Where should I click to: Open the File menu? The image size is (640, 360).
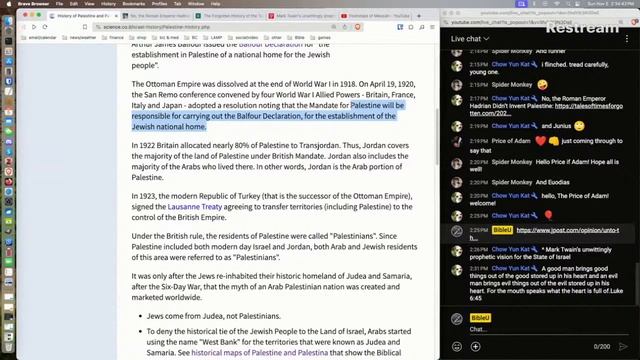(x=60, y=4)
